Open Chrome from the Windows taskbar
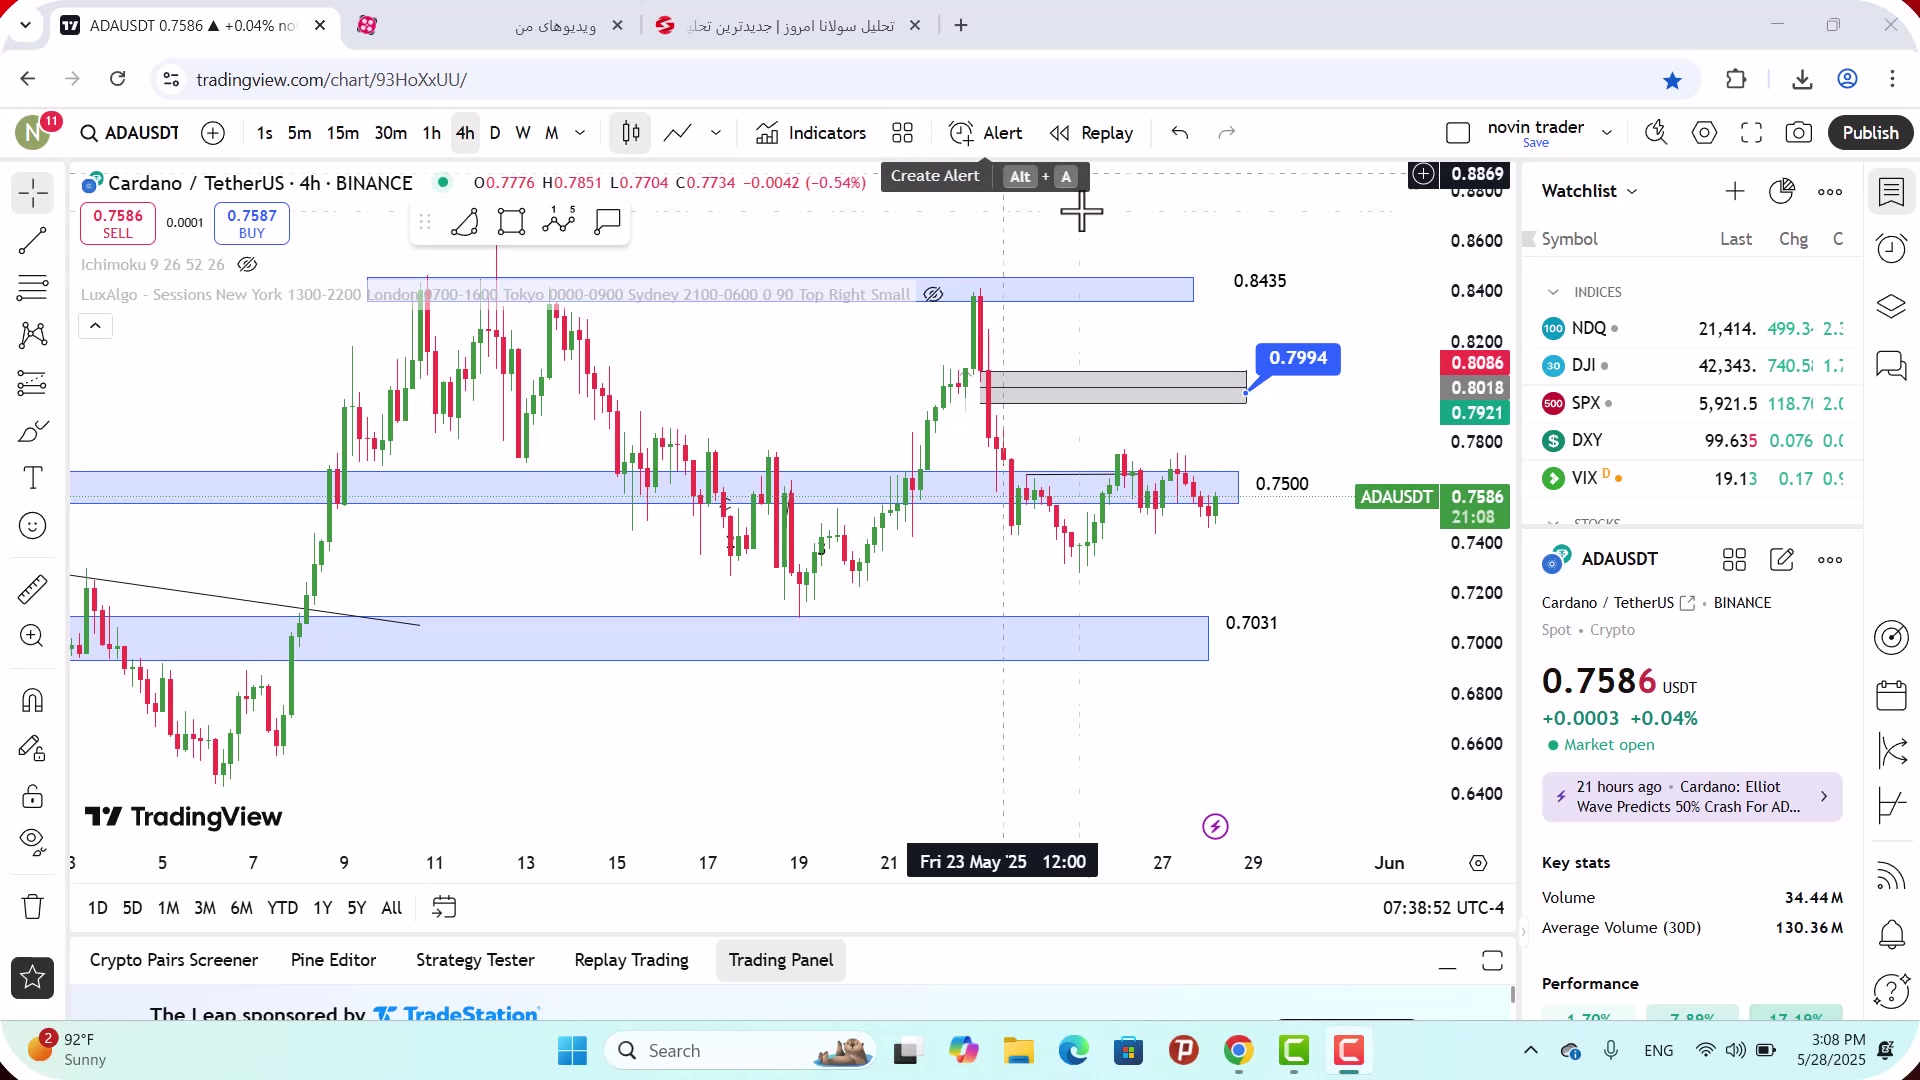 click(1238, 1051)
